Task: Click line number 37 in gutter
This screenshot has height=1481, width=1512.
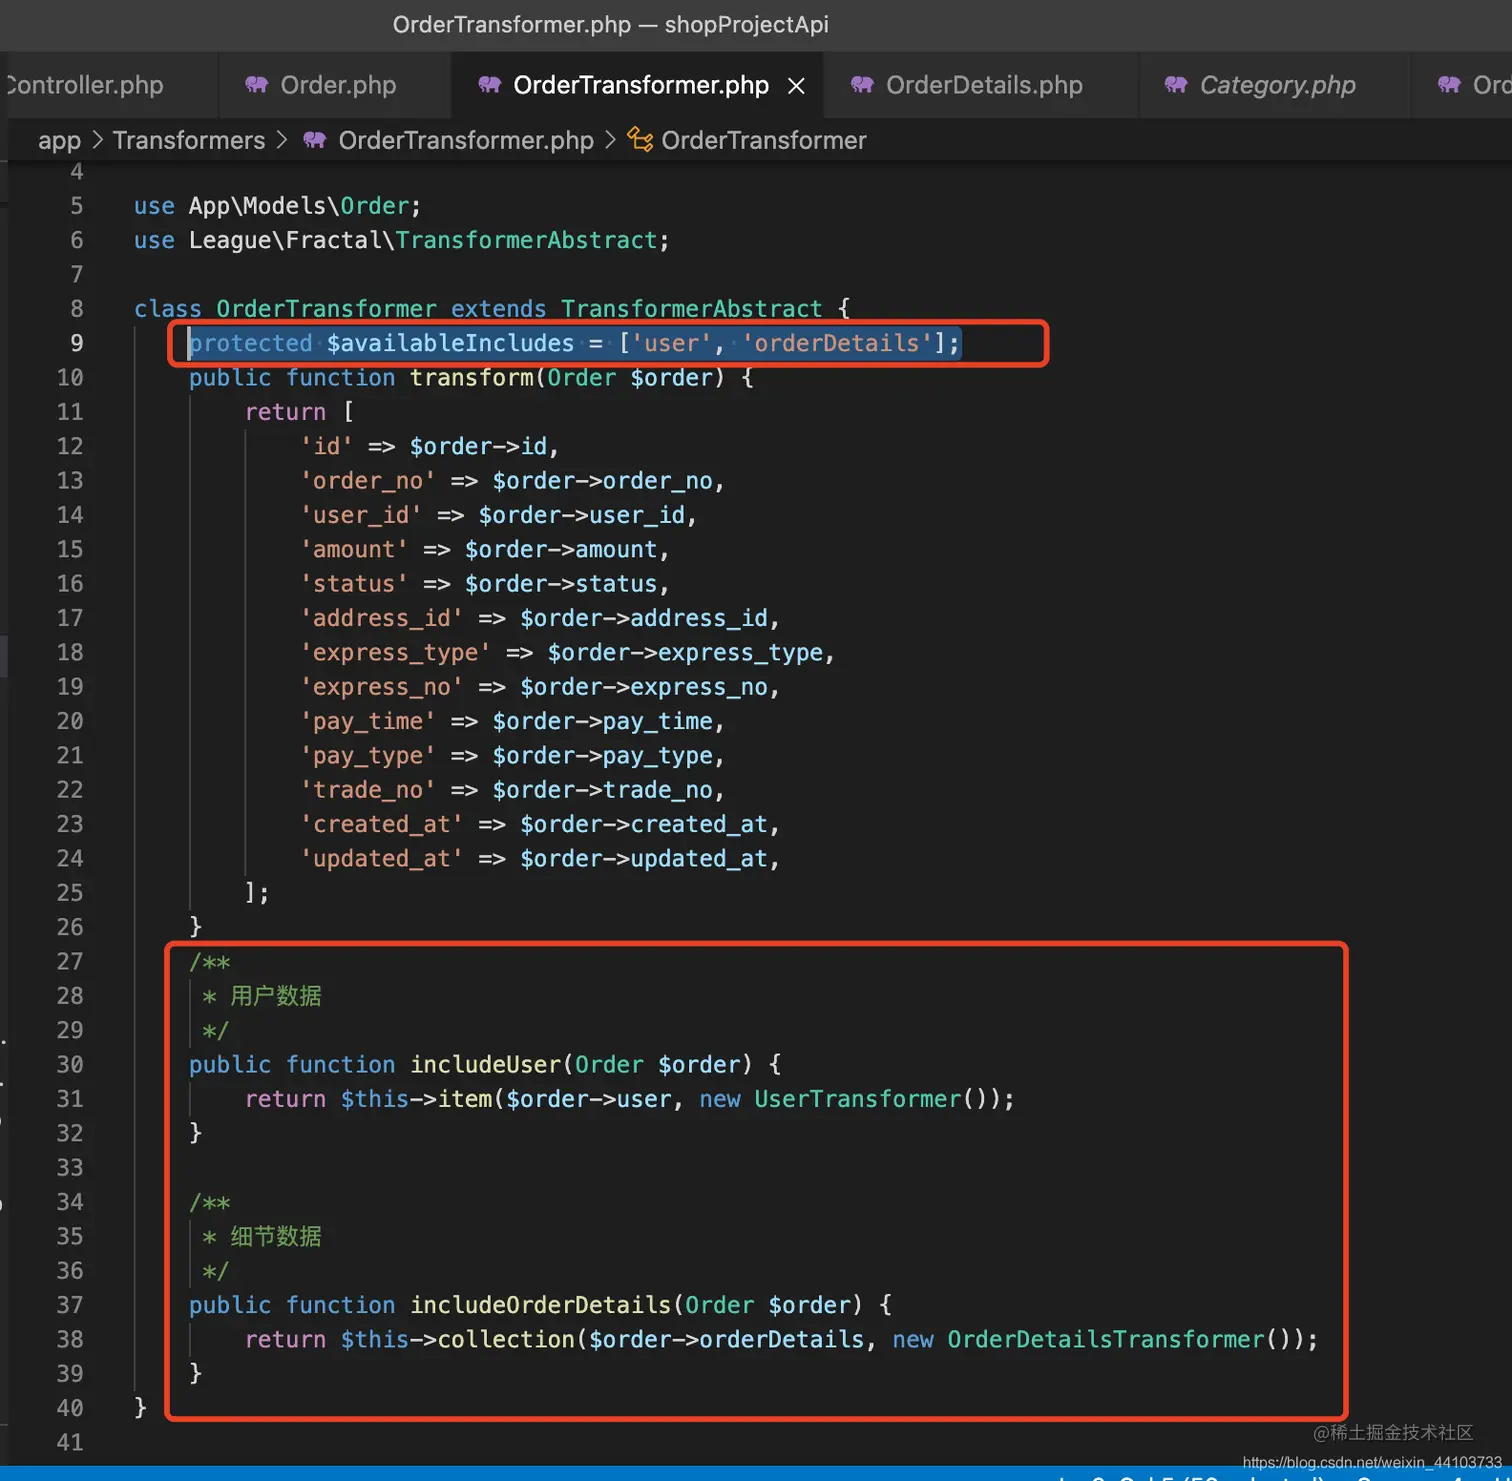Action: click(x=70, y=1305)
